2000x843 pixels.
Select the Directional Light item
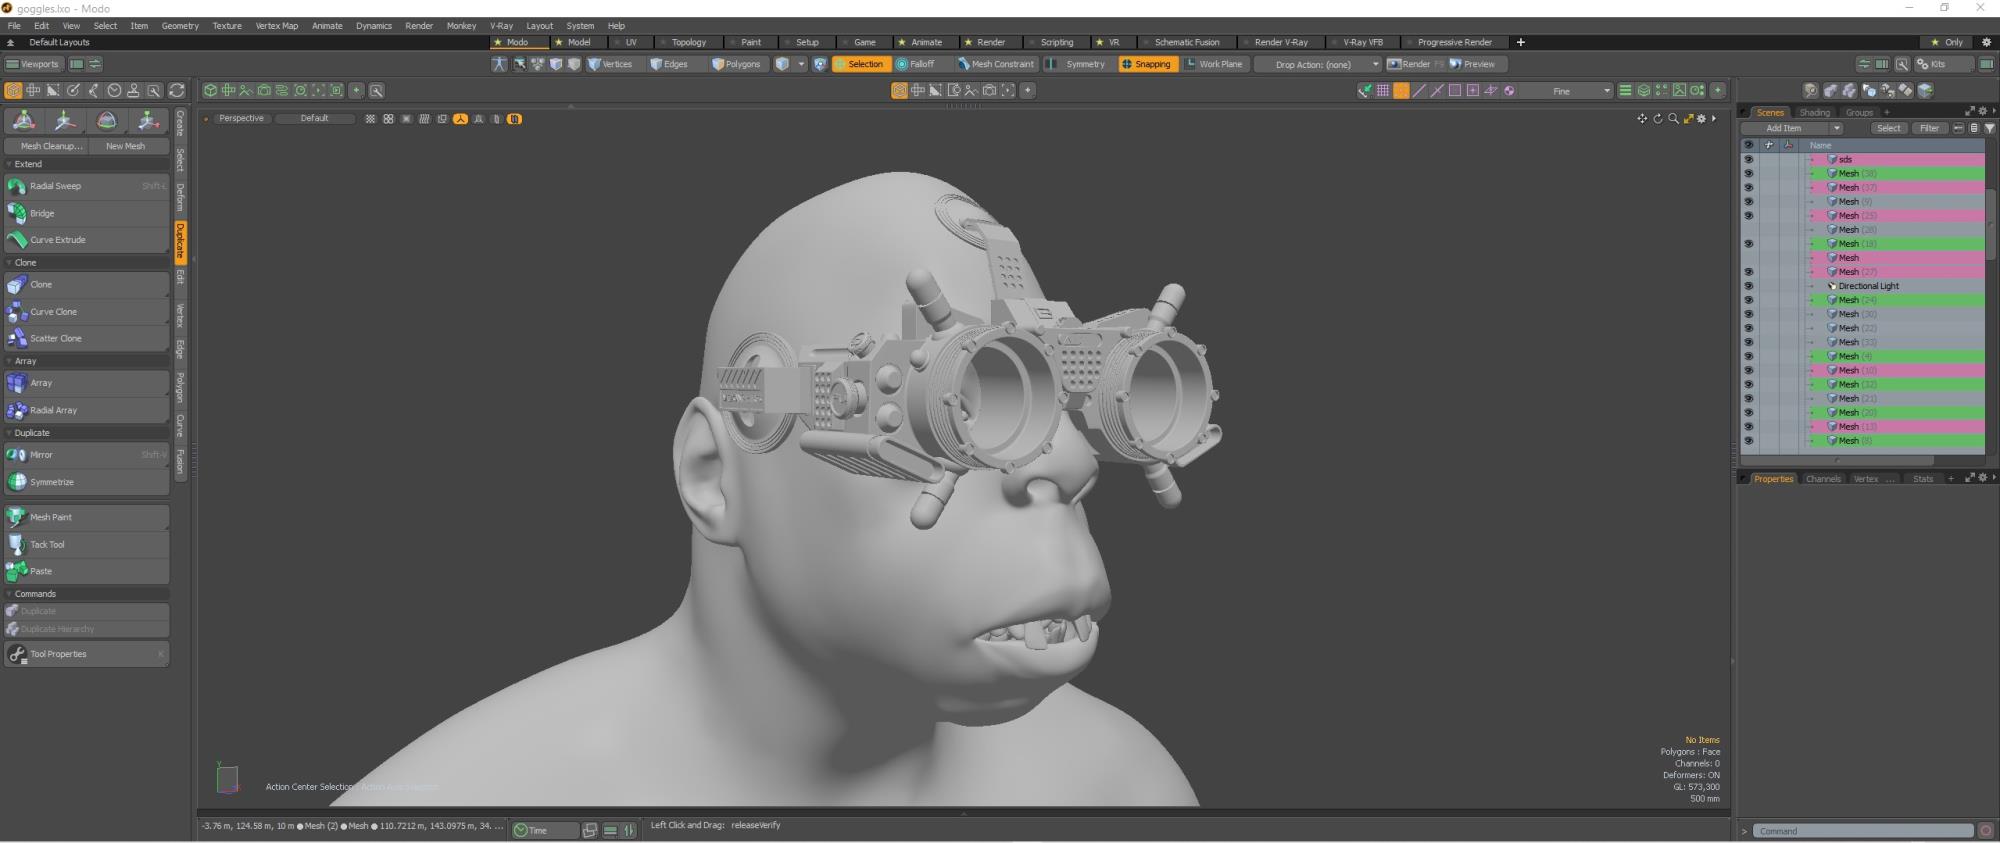coord(1868,286)
